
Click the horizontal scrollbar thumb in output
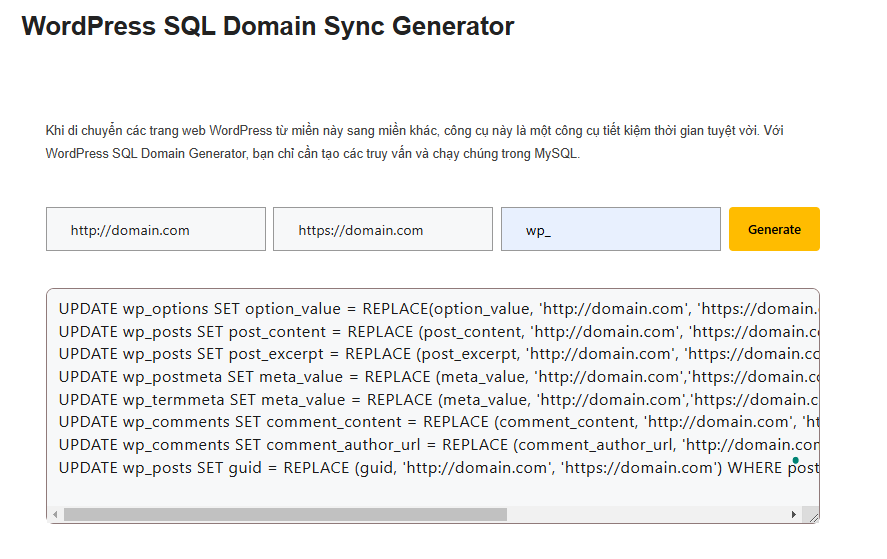(x=285, y=514)
